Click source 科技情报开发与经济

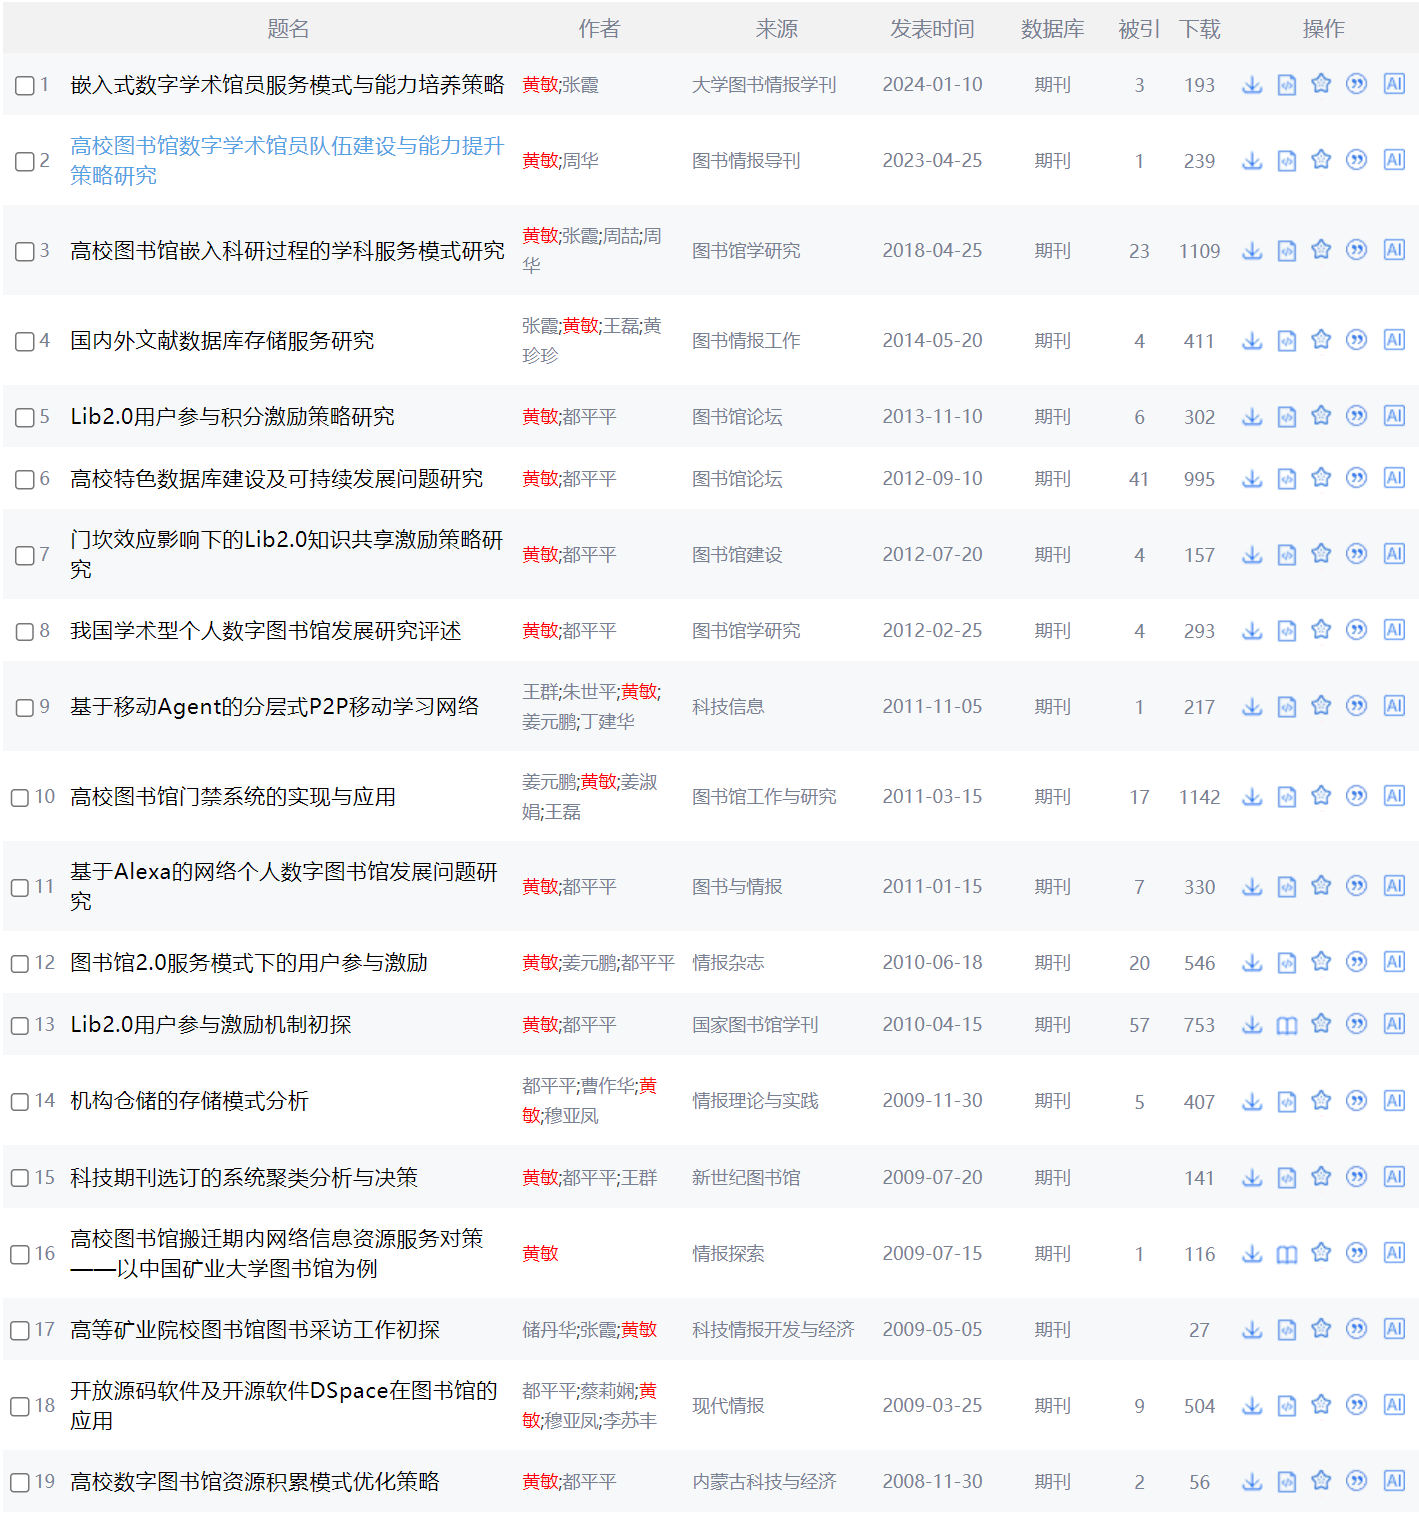(773, 1329)
